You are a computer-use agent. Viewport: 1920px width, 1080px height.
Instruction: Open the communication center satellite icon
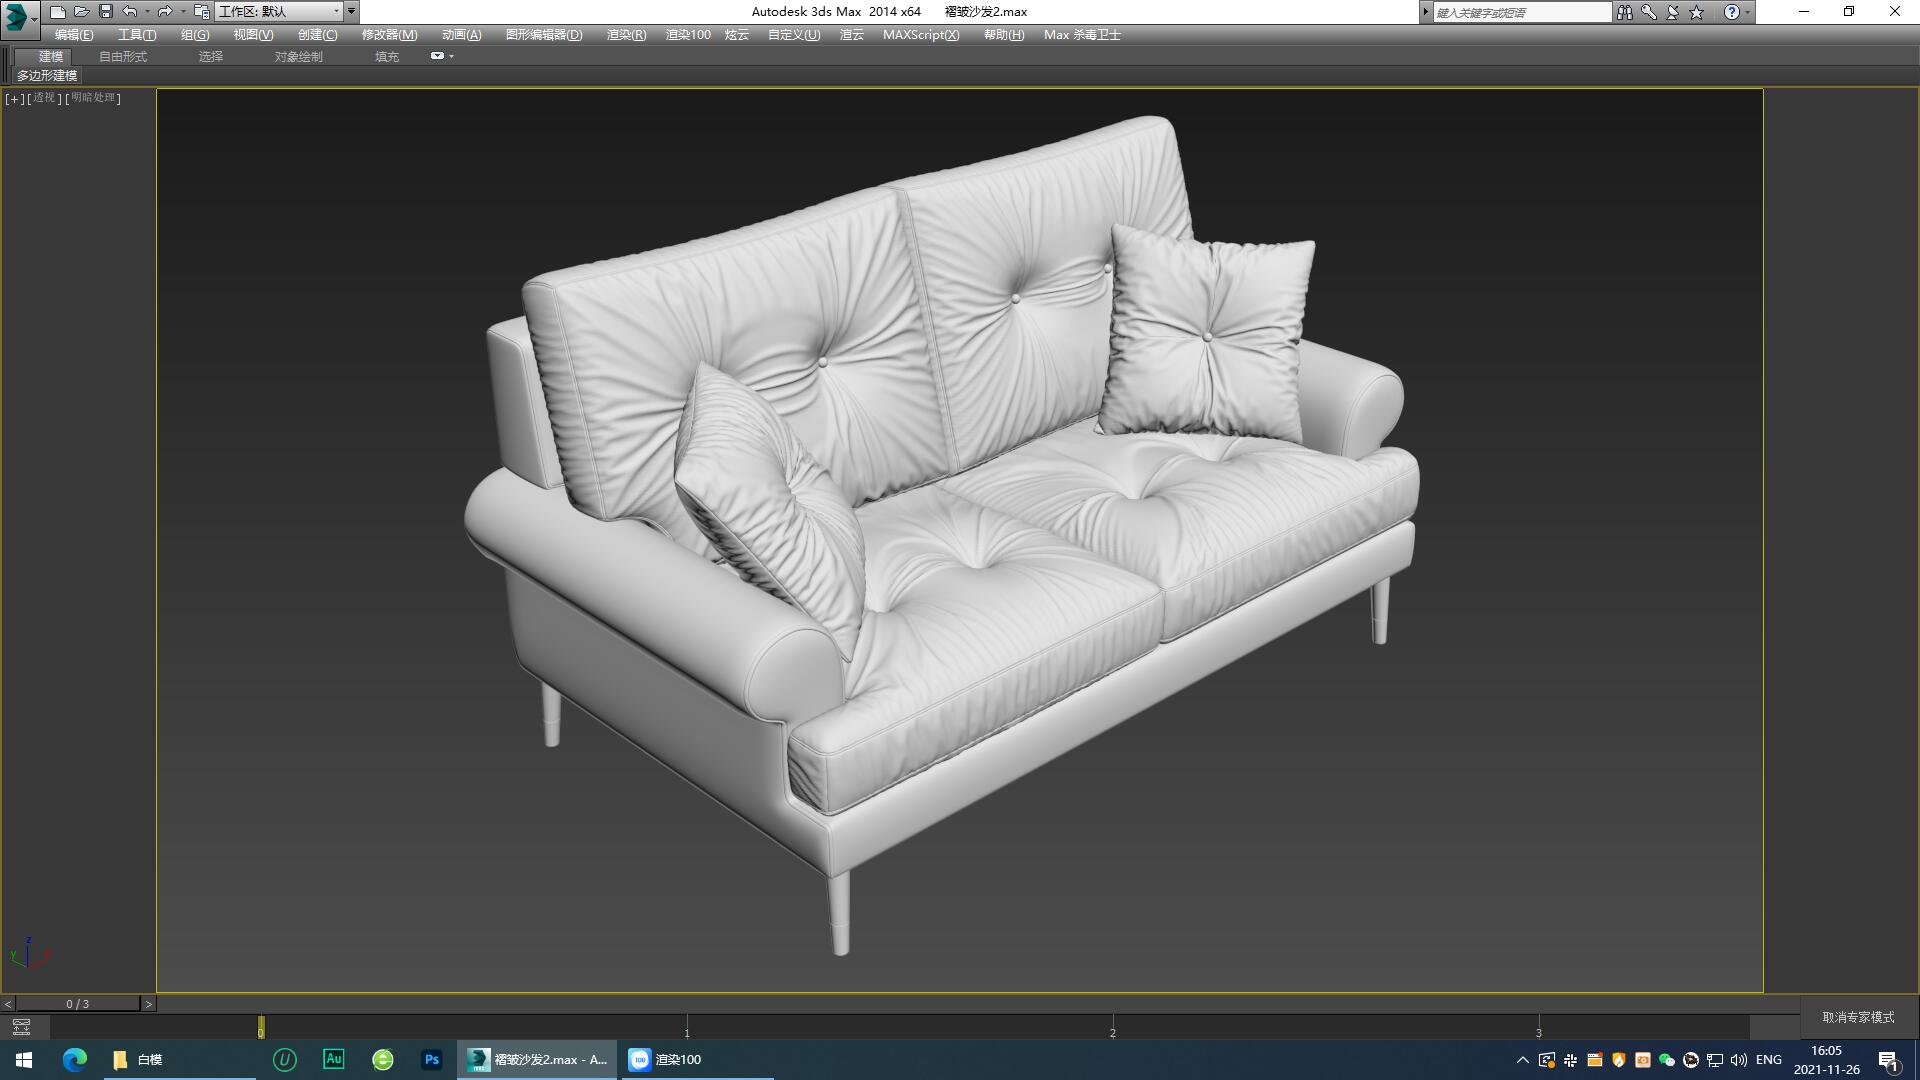coord(1671,12)
